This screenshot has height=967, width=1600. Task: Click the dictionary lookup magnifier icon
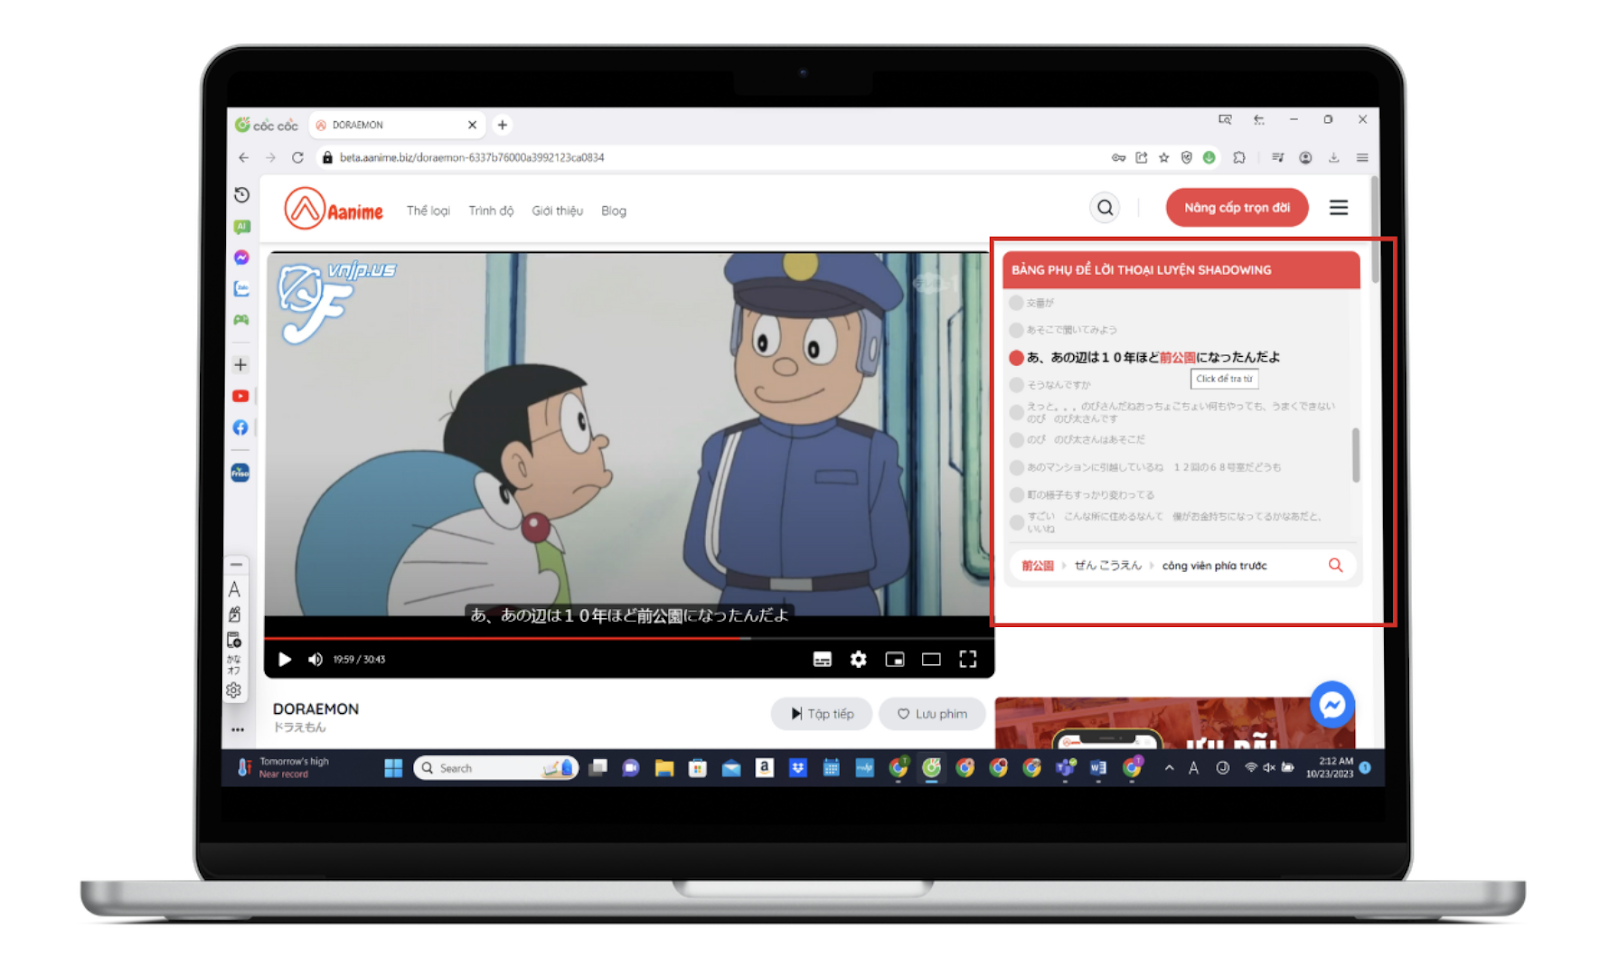(x=1335, y=565)
